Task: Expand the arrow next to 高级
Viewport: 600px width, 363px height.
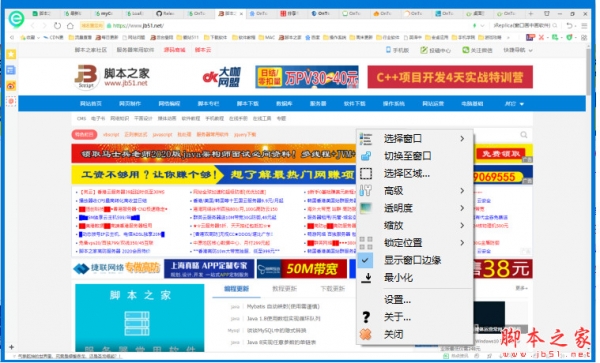Action: (462, 190)
